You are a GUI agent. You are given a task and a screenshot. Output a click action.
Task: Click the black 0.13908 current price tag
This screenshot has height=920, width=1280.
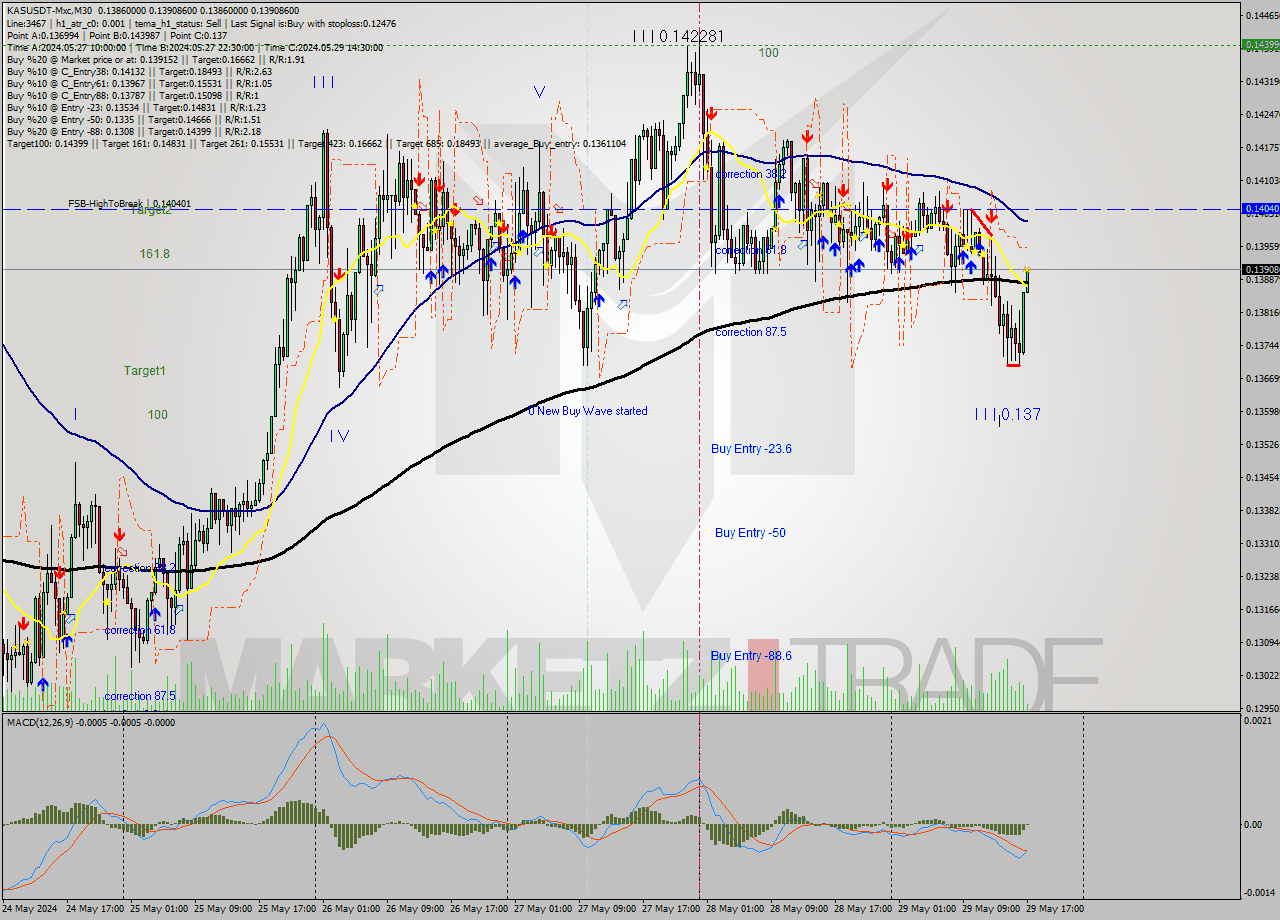coord(1259,269)
